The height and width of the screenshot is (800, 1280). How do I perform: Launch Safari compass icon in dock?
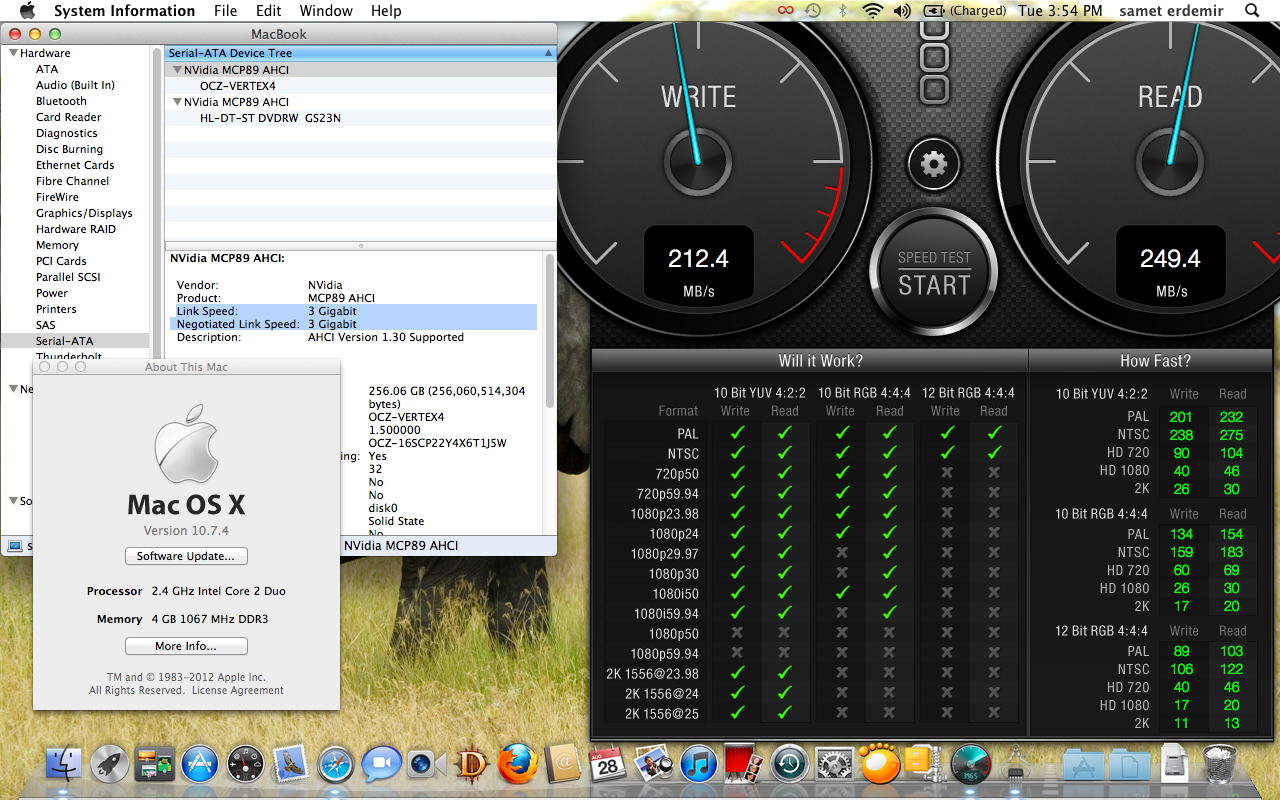coord(336,765)
